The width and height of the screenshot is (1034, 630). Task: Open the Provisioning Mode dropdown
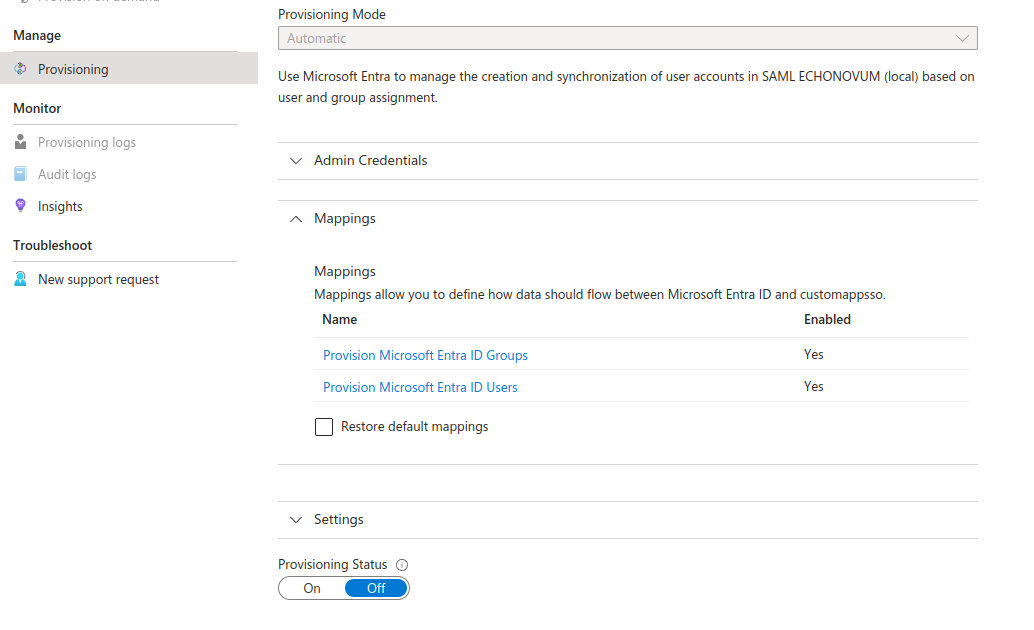pos(627,38)
